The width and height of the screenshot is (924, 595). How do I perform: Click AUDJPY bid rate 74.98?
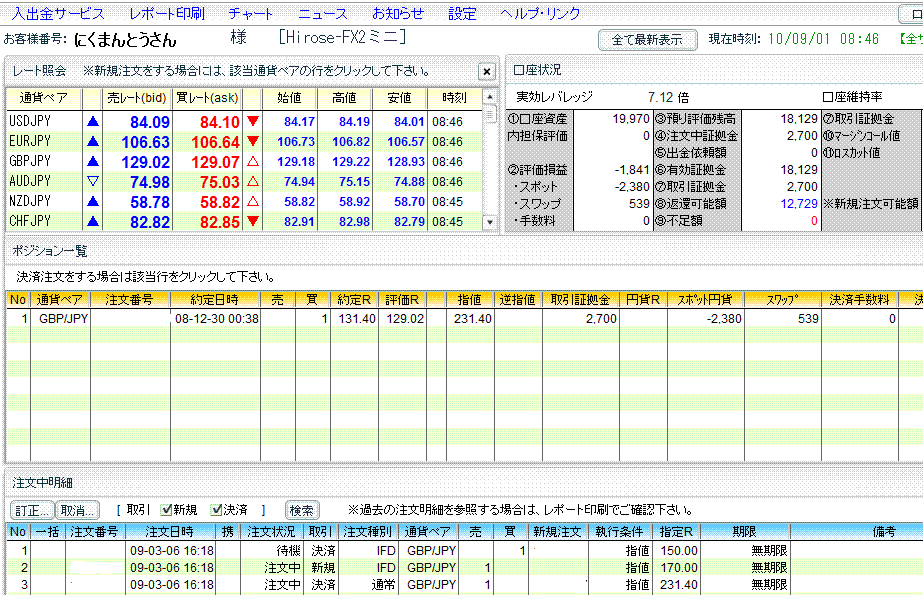click(x=150, y=182)
